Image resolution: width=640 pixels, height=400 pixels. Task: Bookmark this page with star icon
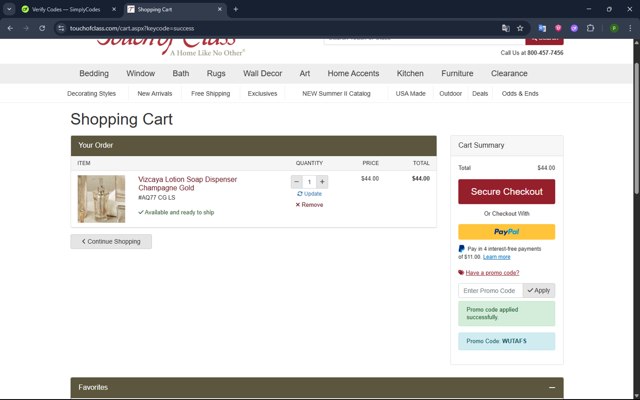click(x=520, y=28)
